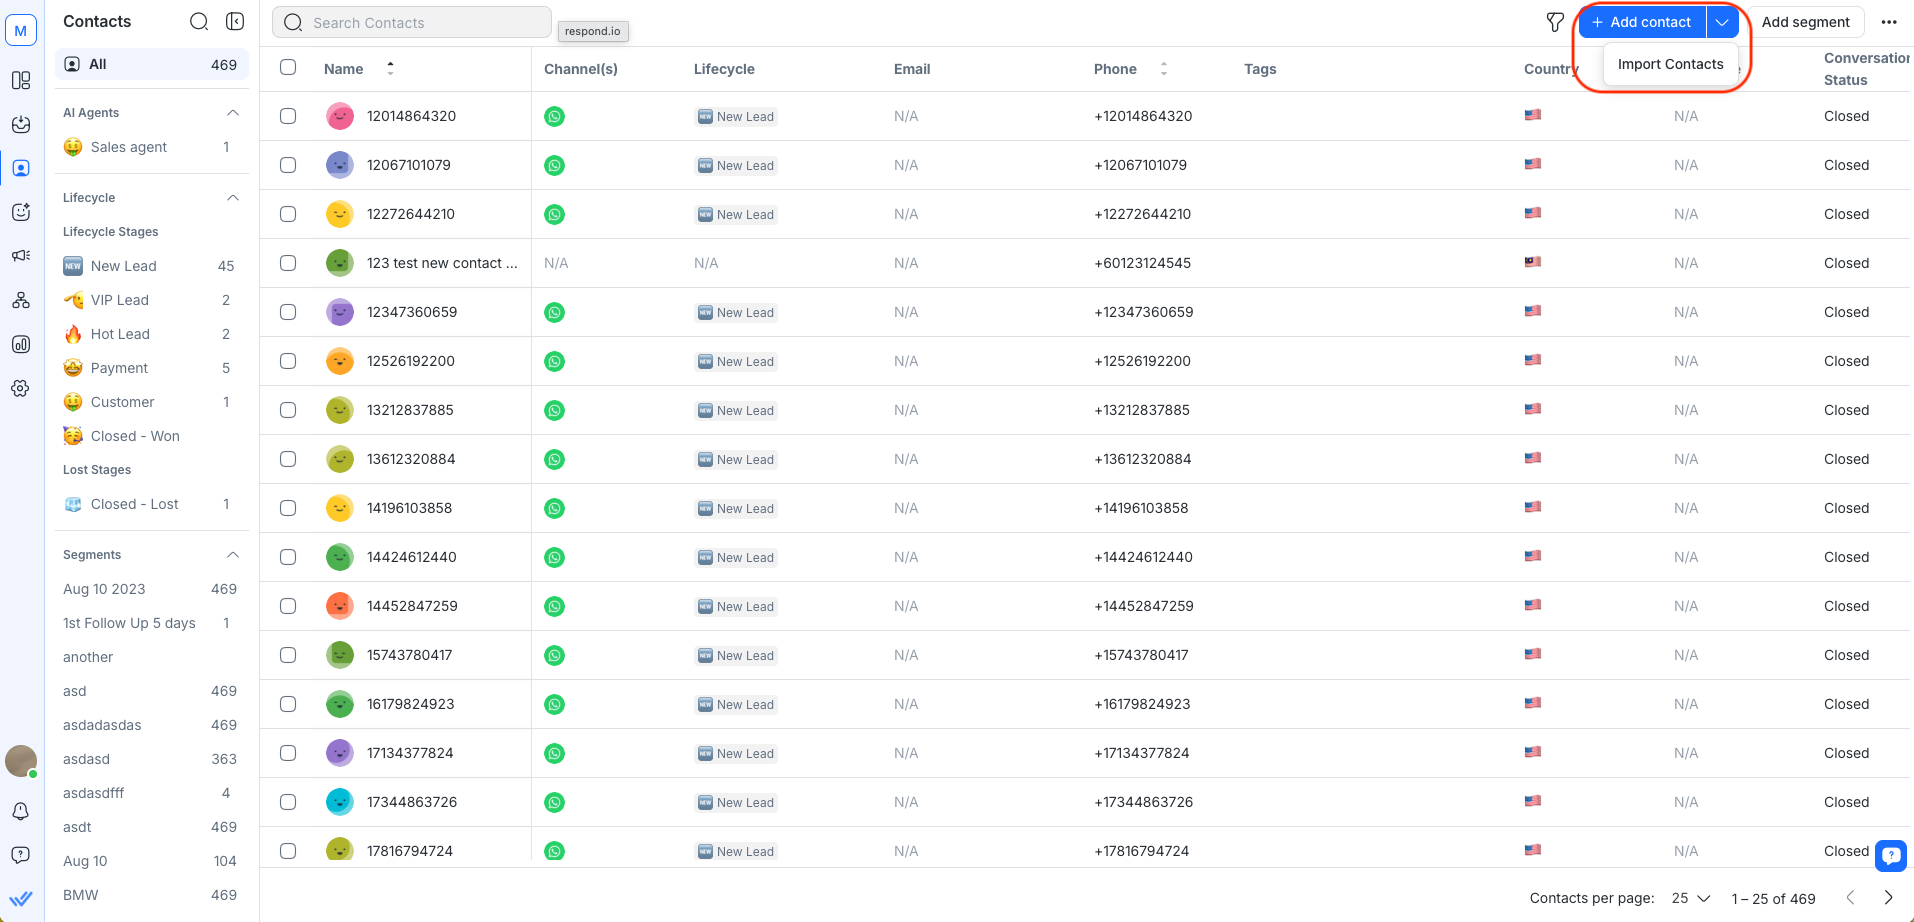
Task: Open the filter icon above the contact list
Action: click(1554, 21)
